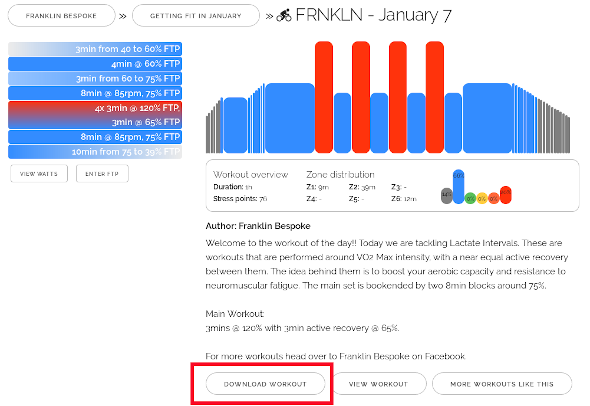This screenshot has height=406, width=590.
Task: Click the last red interval bar in chart
Action: (x=435, y=97)
